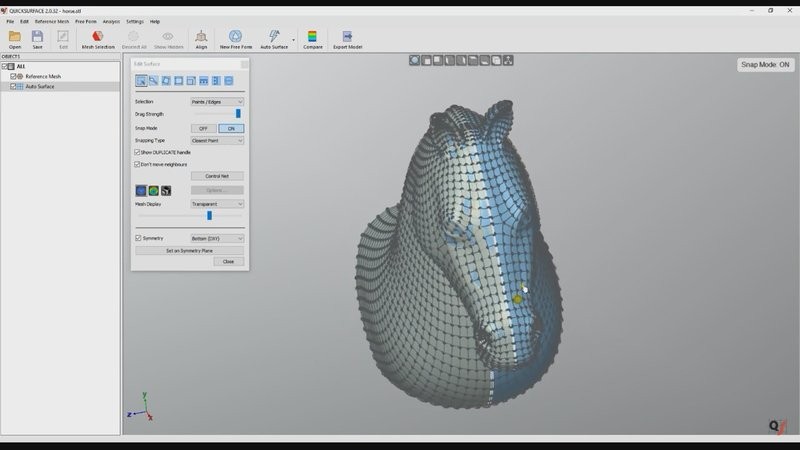Screen dimensions: 800x450
Task: Activate the Mesh Selection tool
Action: [x=98, y=38]
